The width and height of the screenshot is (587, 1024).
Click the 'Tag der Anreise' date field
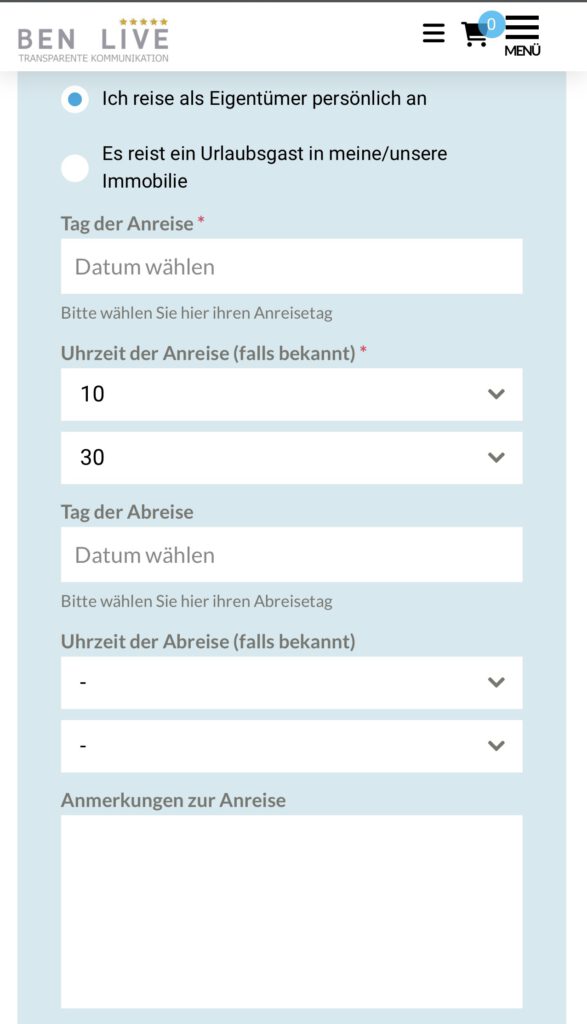tap(291, 266)
